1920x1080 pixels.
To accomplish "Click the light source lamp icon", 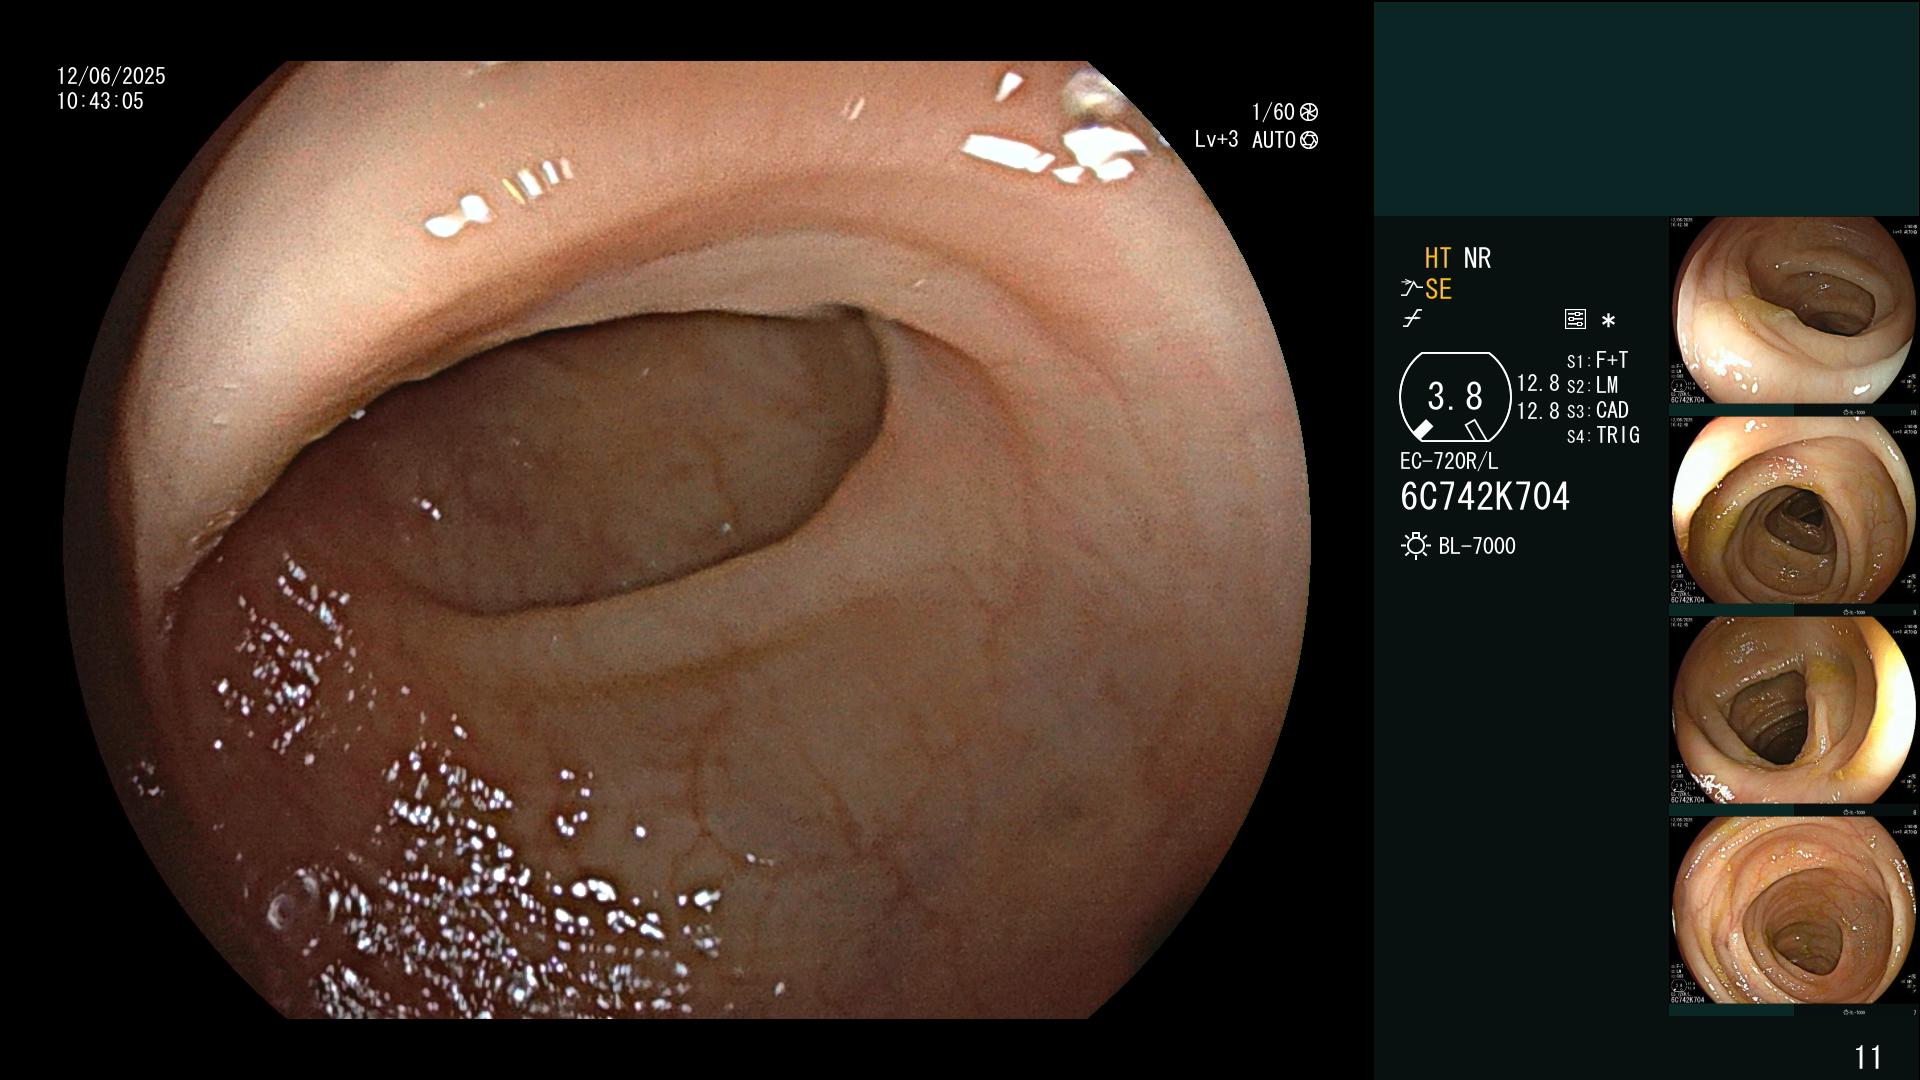I will [x=1416, y=546].
